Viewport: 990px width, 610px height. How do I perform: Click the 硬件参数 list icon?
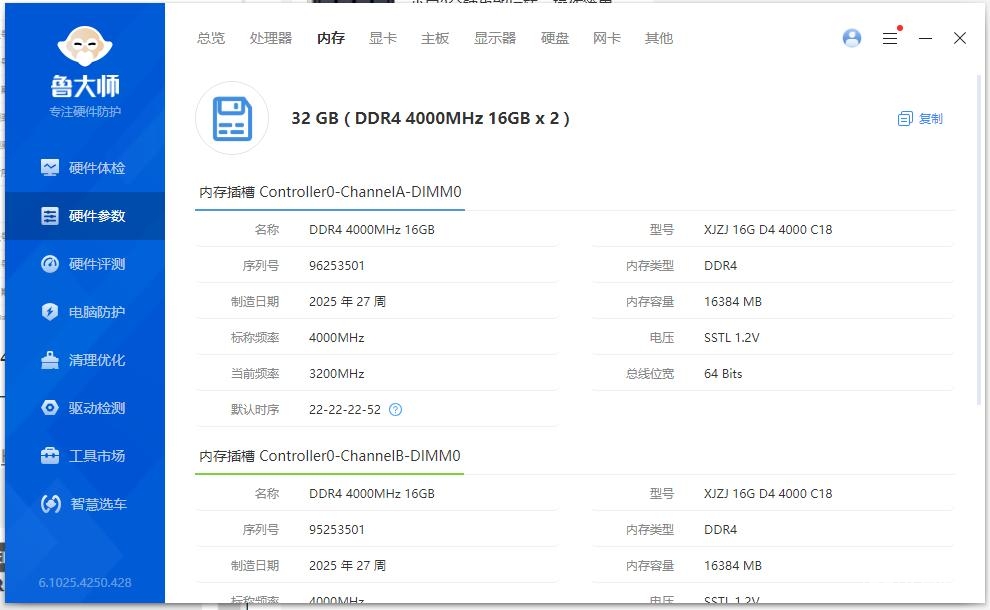click(x=50, y=216)
